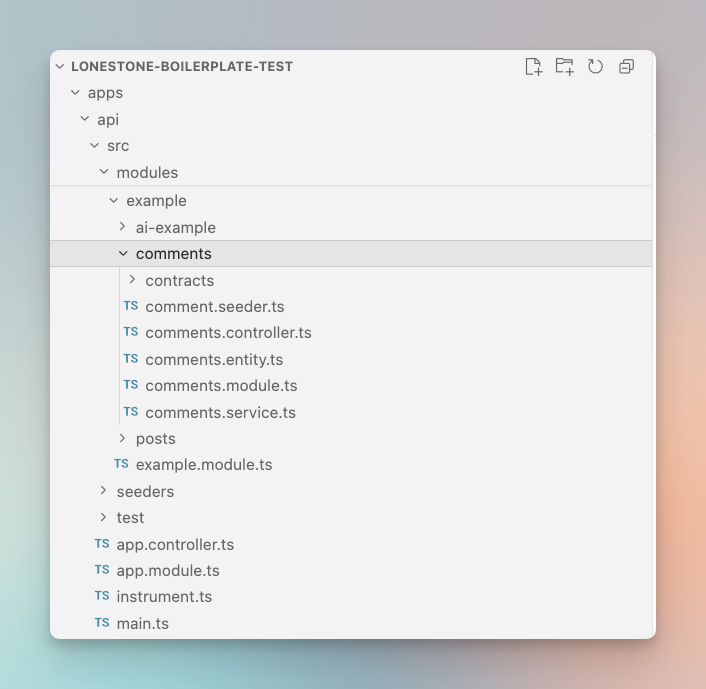Collapse the comments folder
Viewport: 706px width, 689px height.
[123, 254]
